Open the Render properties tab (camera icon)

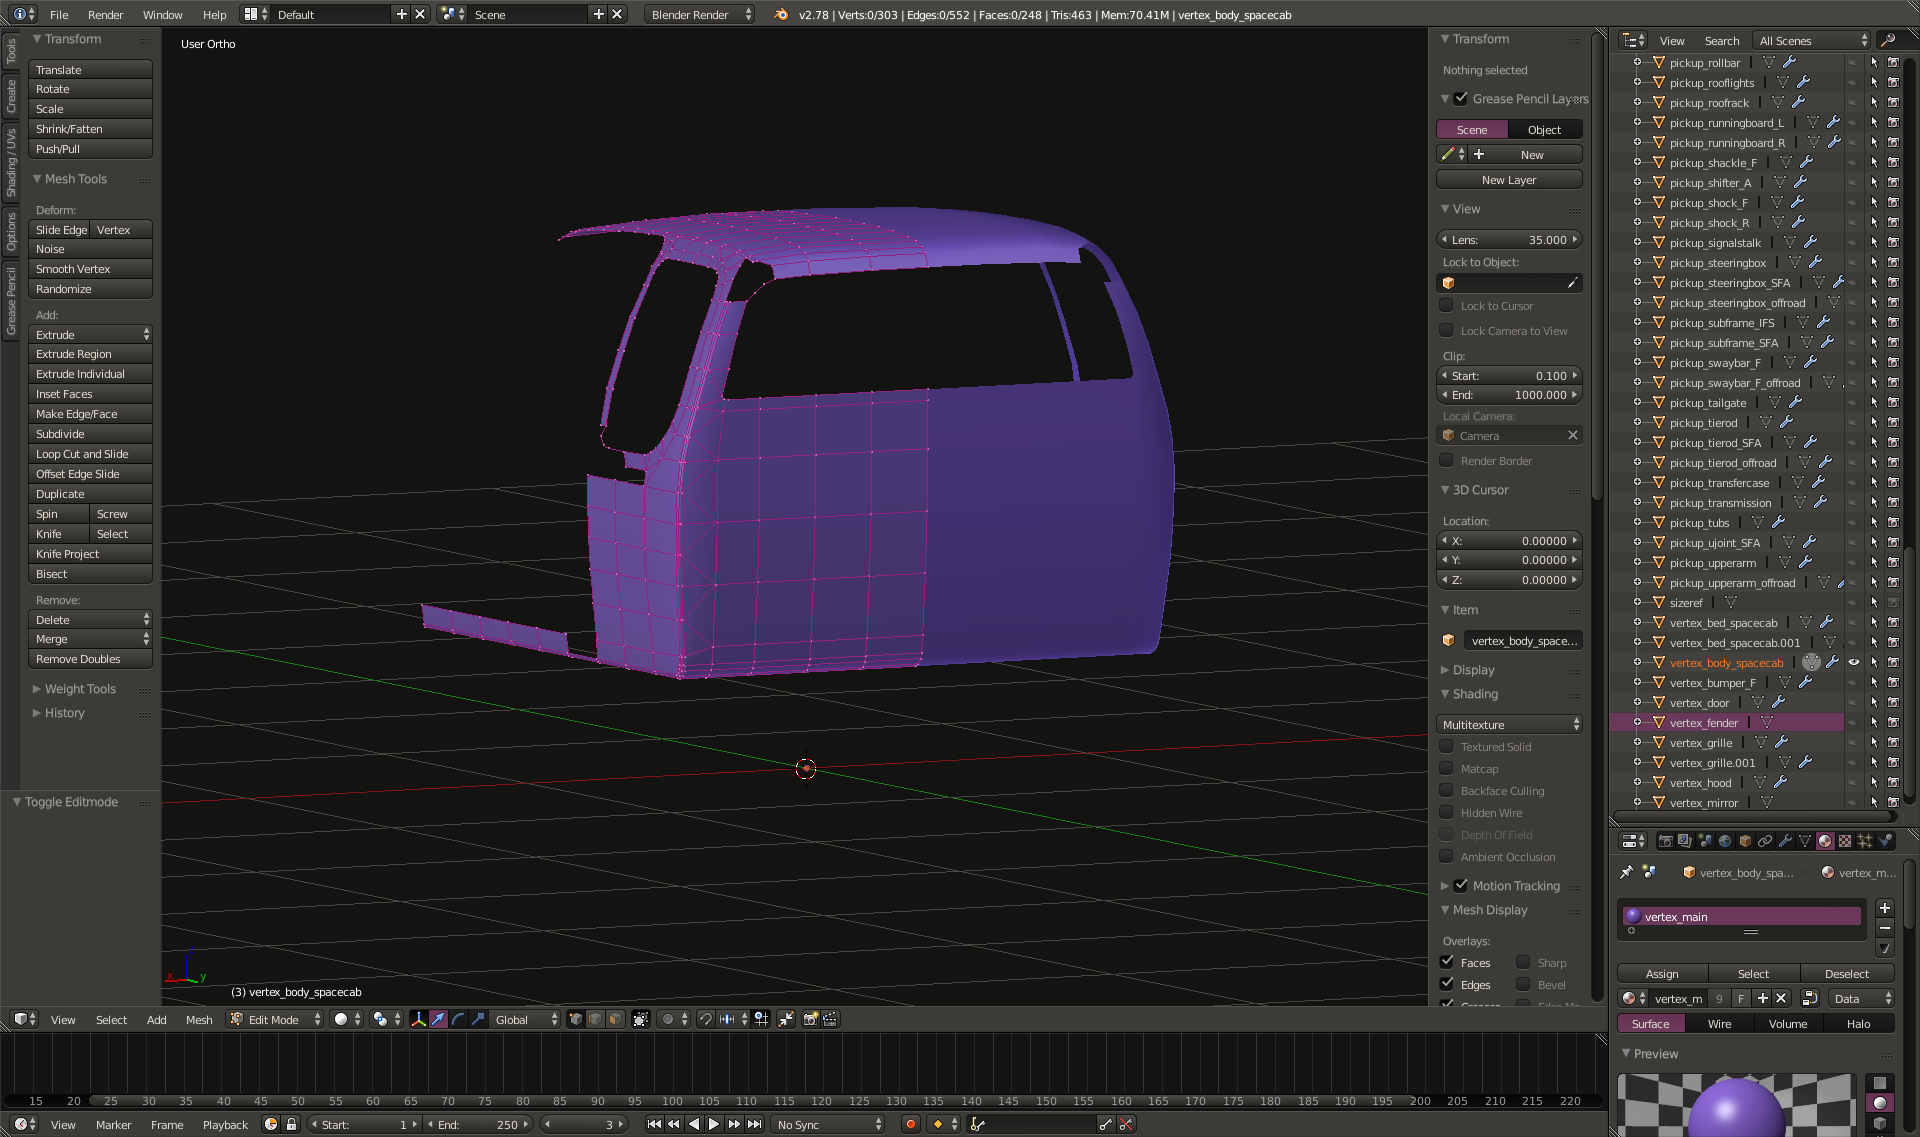[1665, 841]
